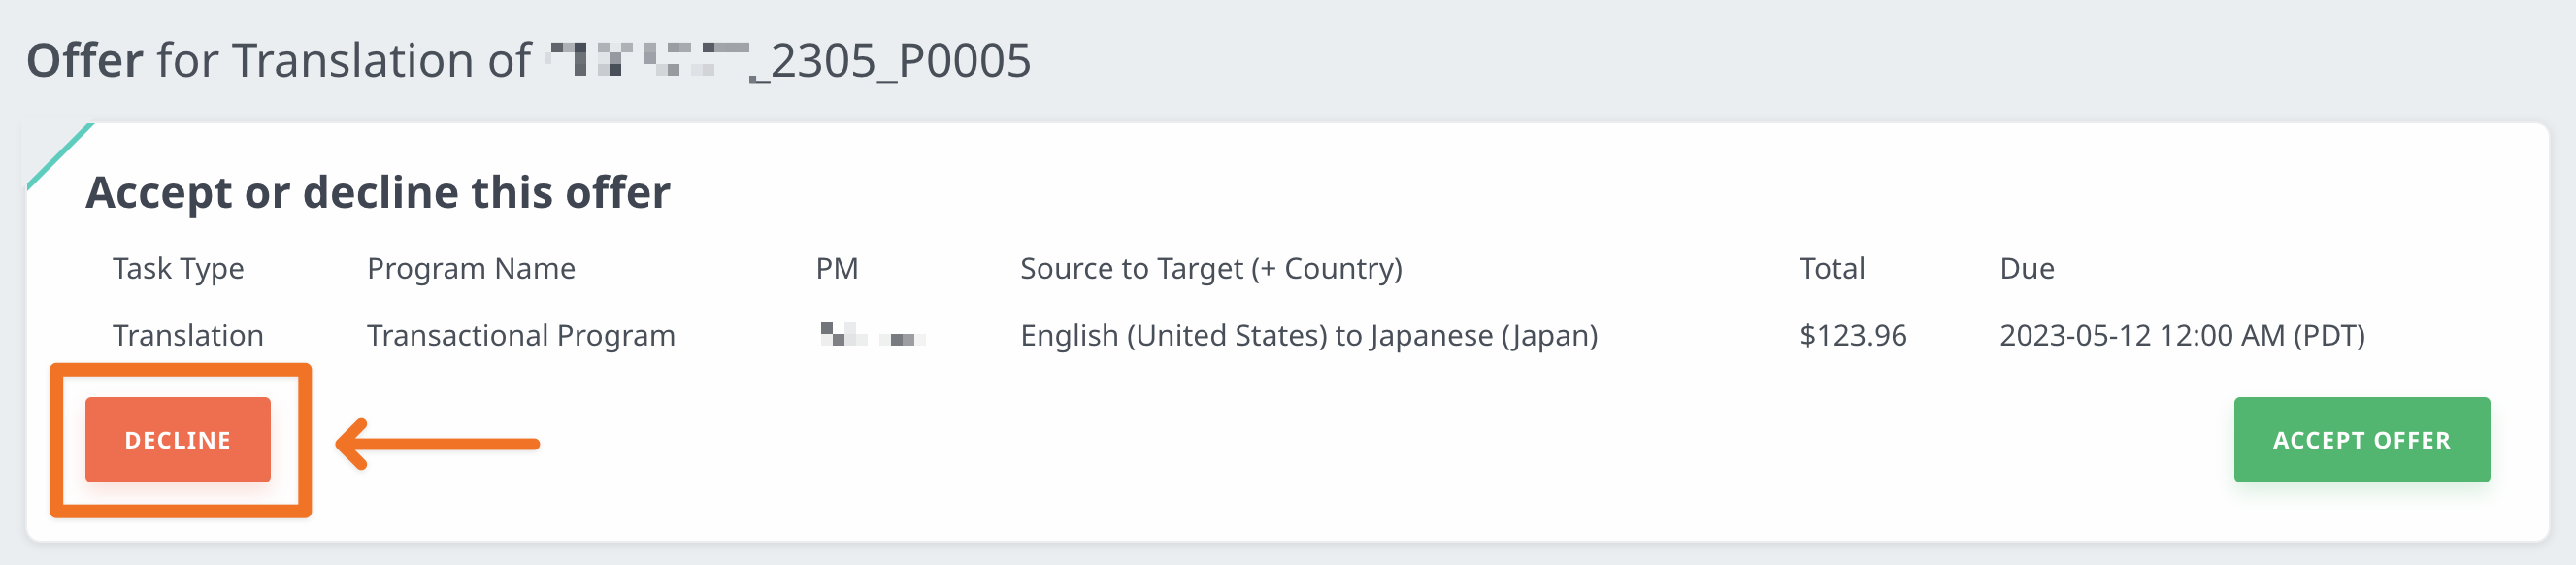Click the Source to Target (+ Country) header
Image resolution: width=2576 pixels, height=565 pixels.
pyautogui.click(x=1210, y=268)
